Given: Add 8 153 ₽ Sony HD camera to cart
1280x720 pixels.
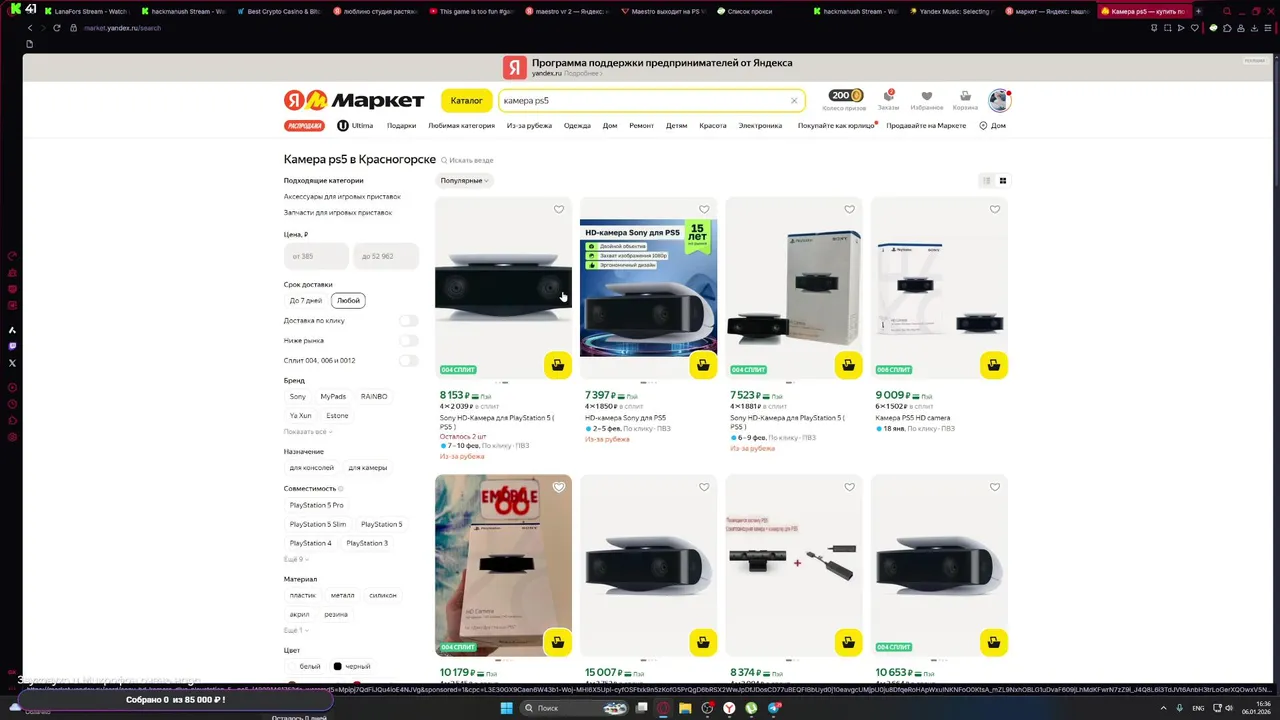Looking at the screenshot, I should (558, 365).
